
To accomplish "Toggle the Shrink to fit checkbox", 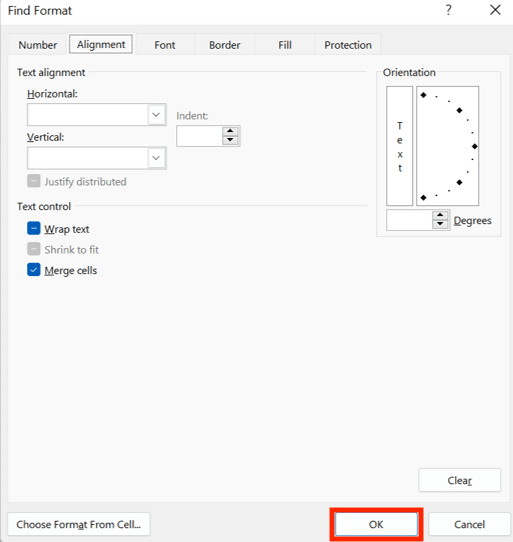I will 34,249.
